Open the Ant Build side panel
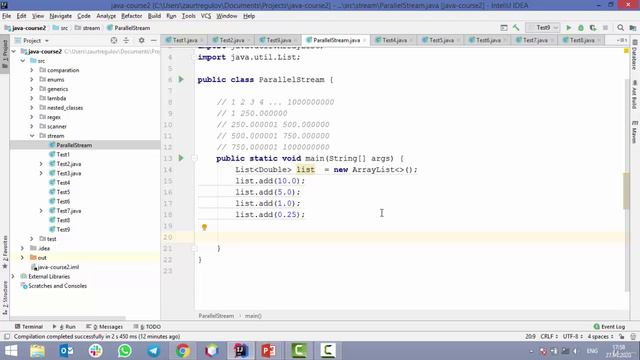This screenshot has width=640, height=360. coord(635,95)
